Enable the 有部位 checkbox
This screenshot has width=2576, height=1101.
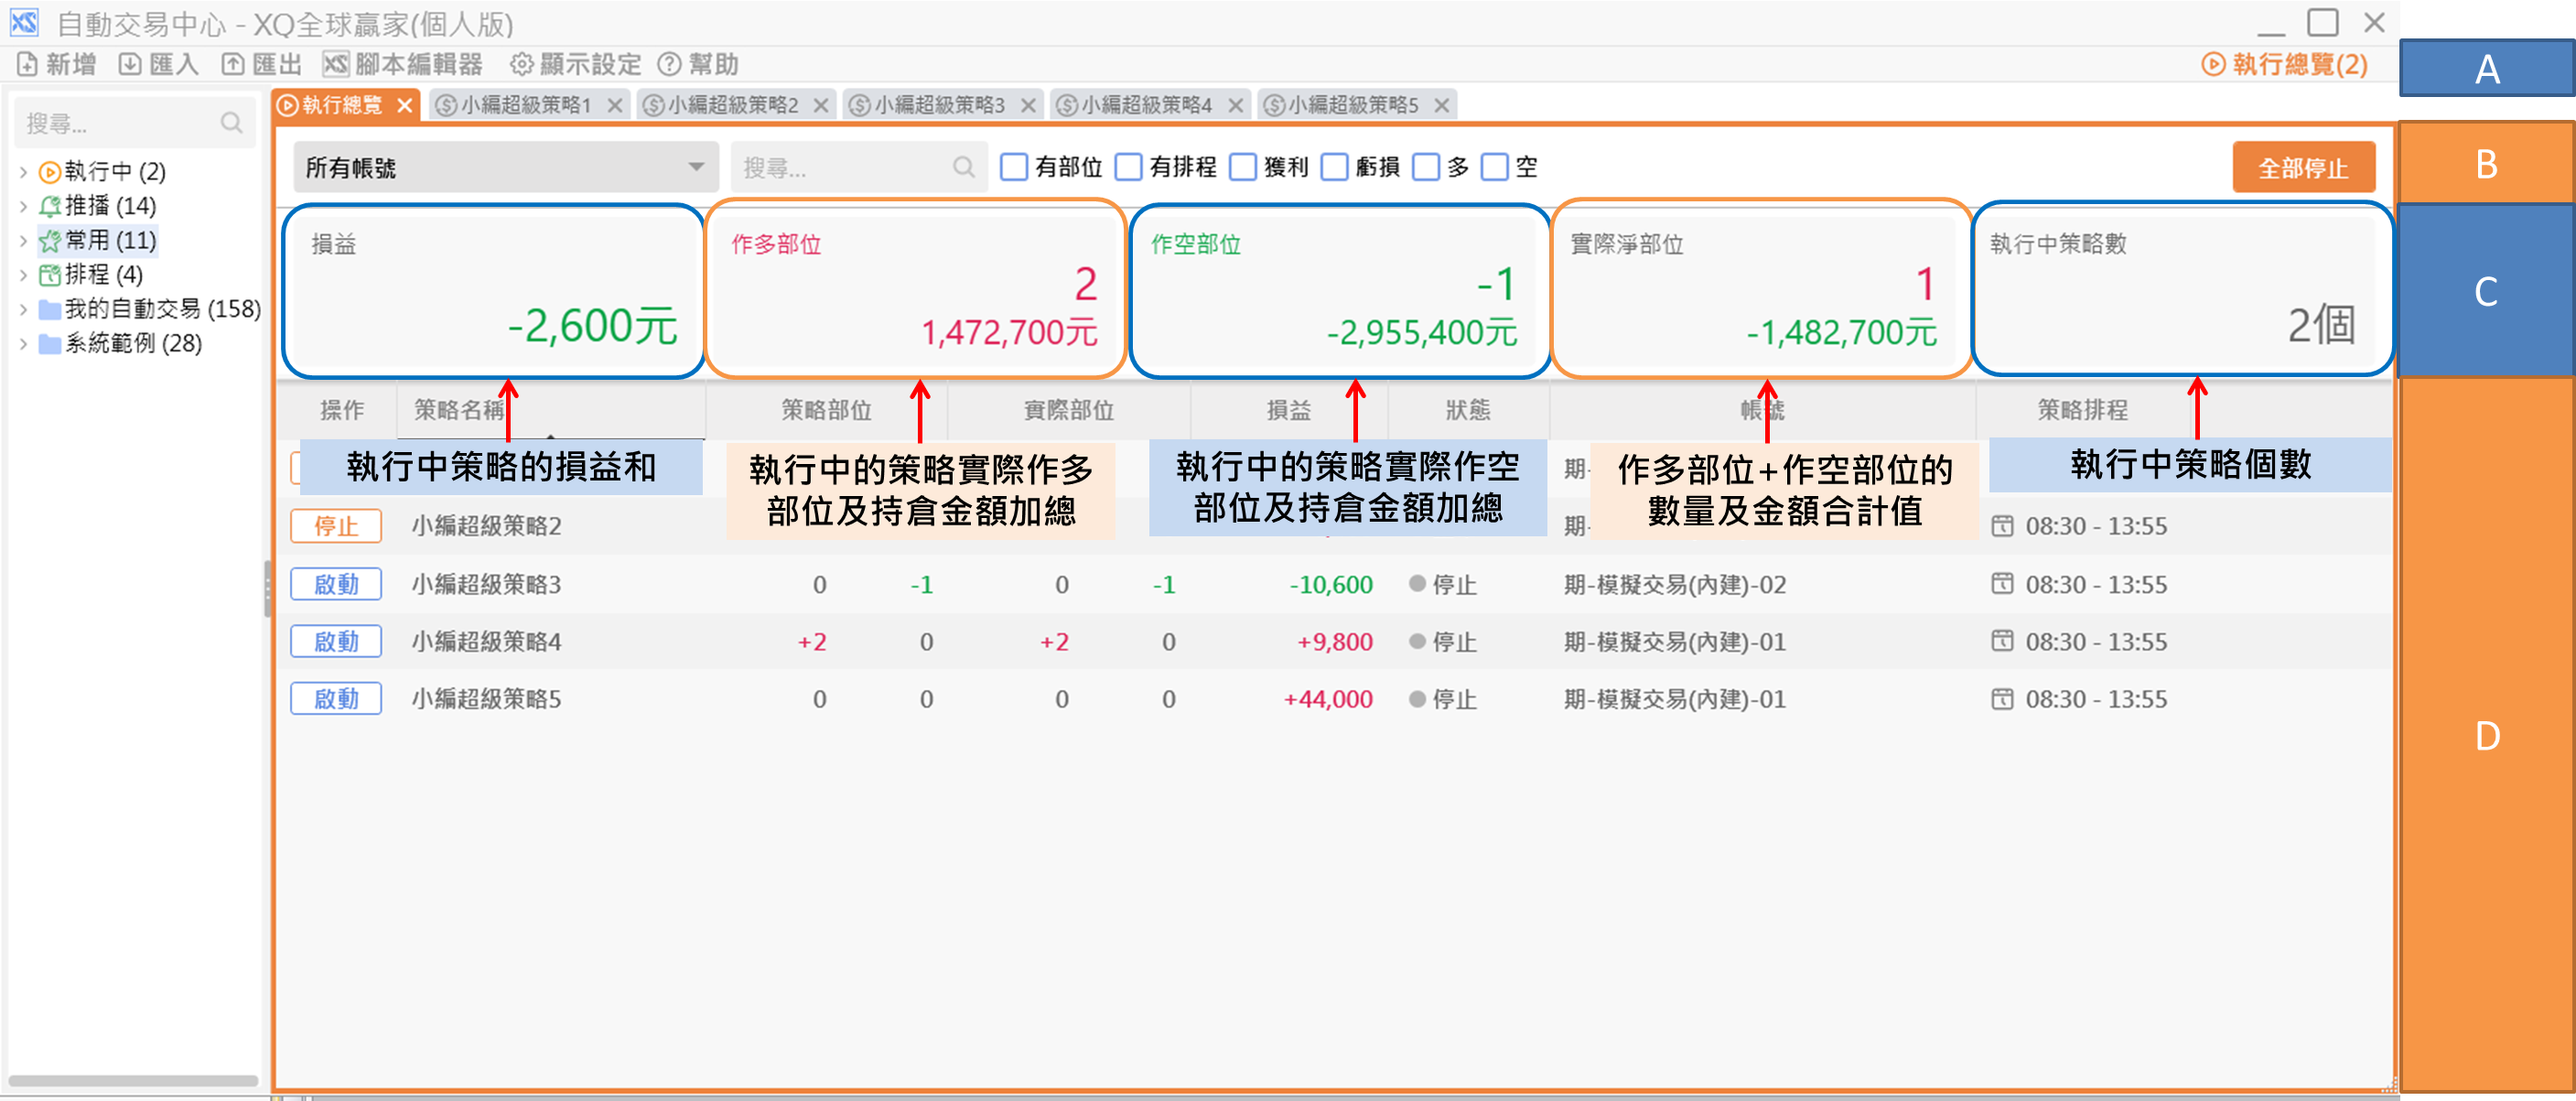pyautogui.click(x=1014, y=167)
